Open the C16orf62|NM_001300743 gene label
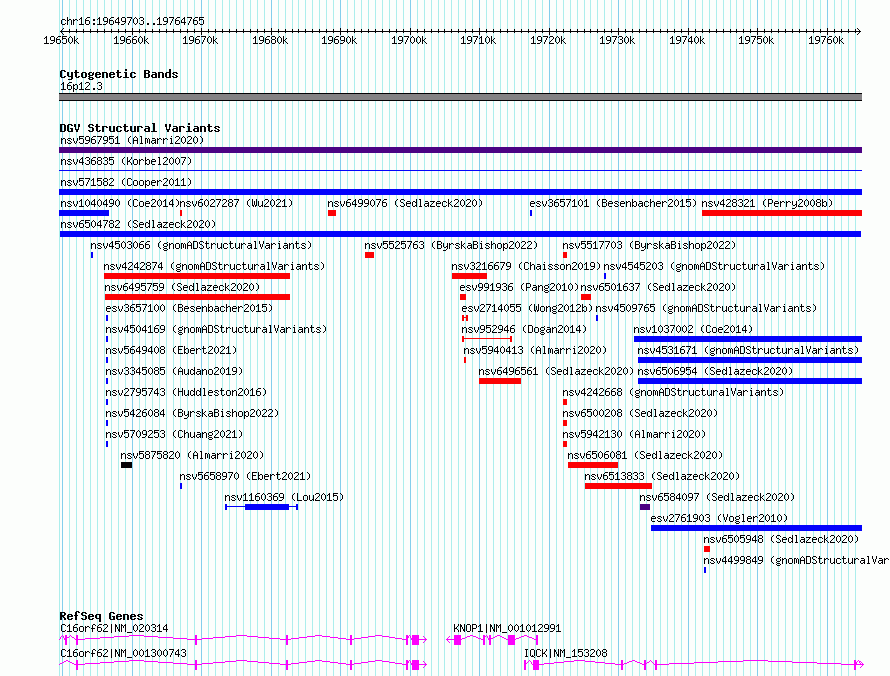Image resolution: width=890 pixels, height=676 pixels. 123,653
